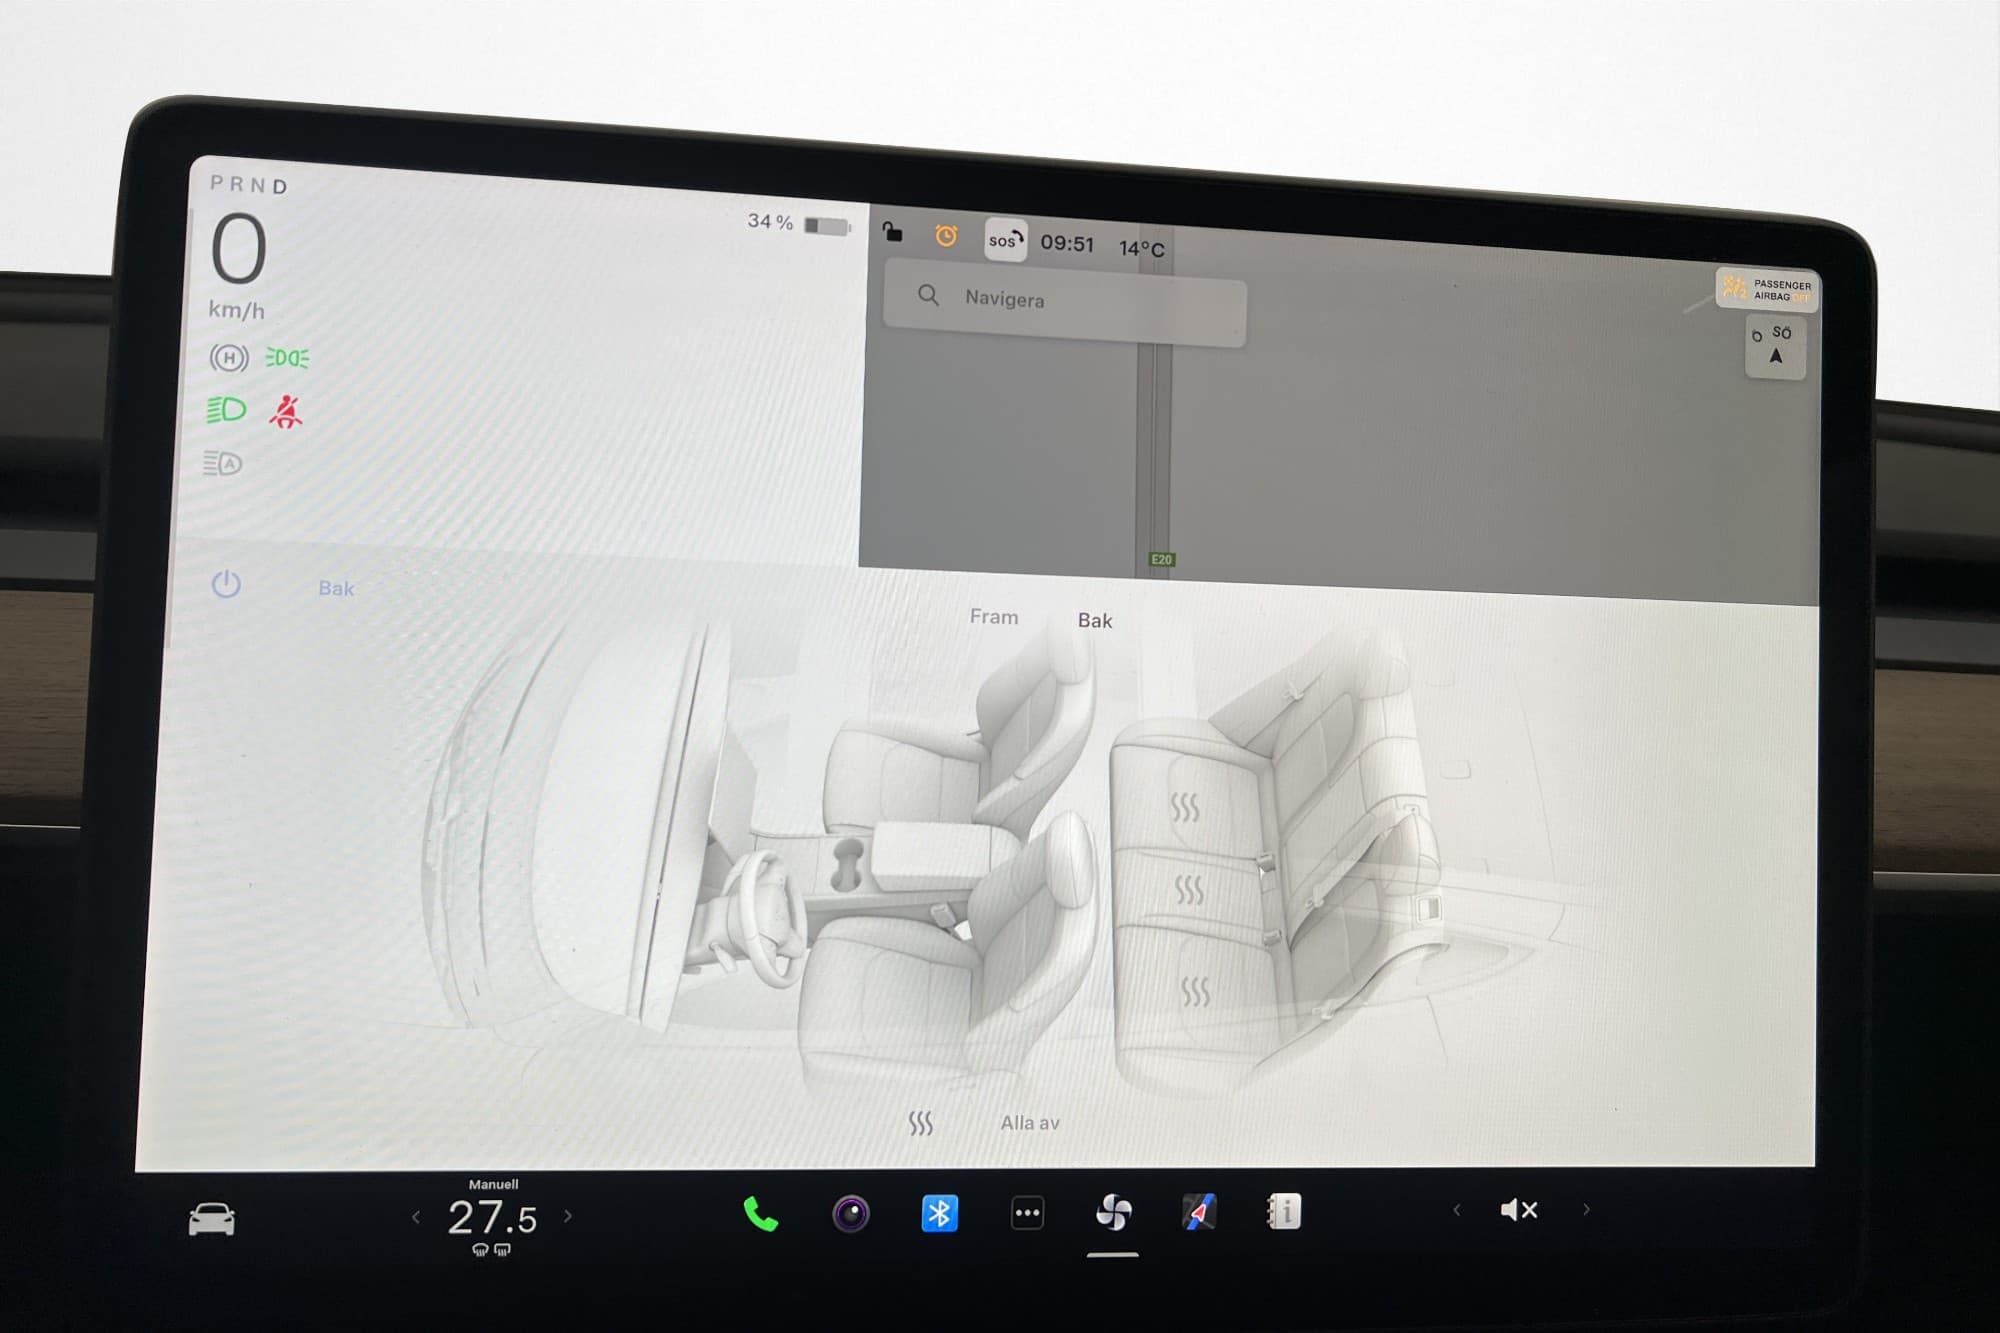The height and width of the screenshot is (1333, 2000).
Task: Open the navigation map app
Action: point(1199,1212)
